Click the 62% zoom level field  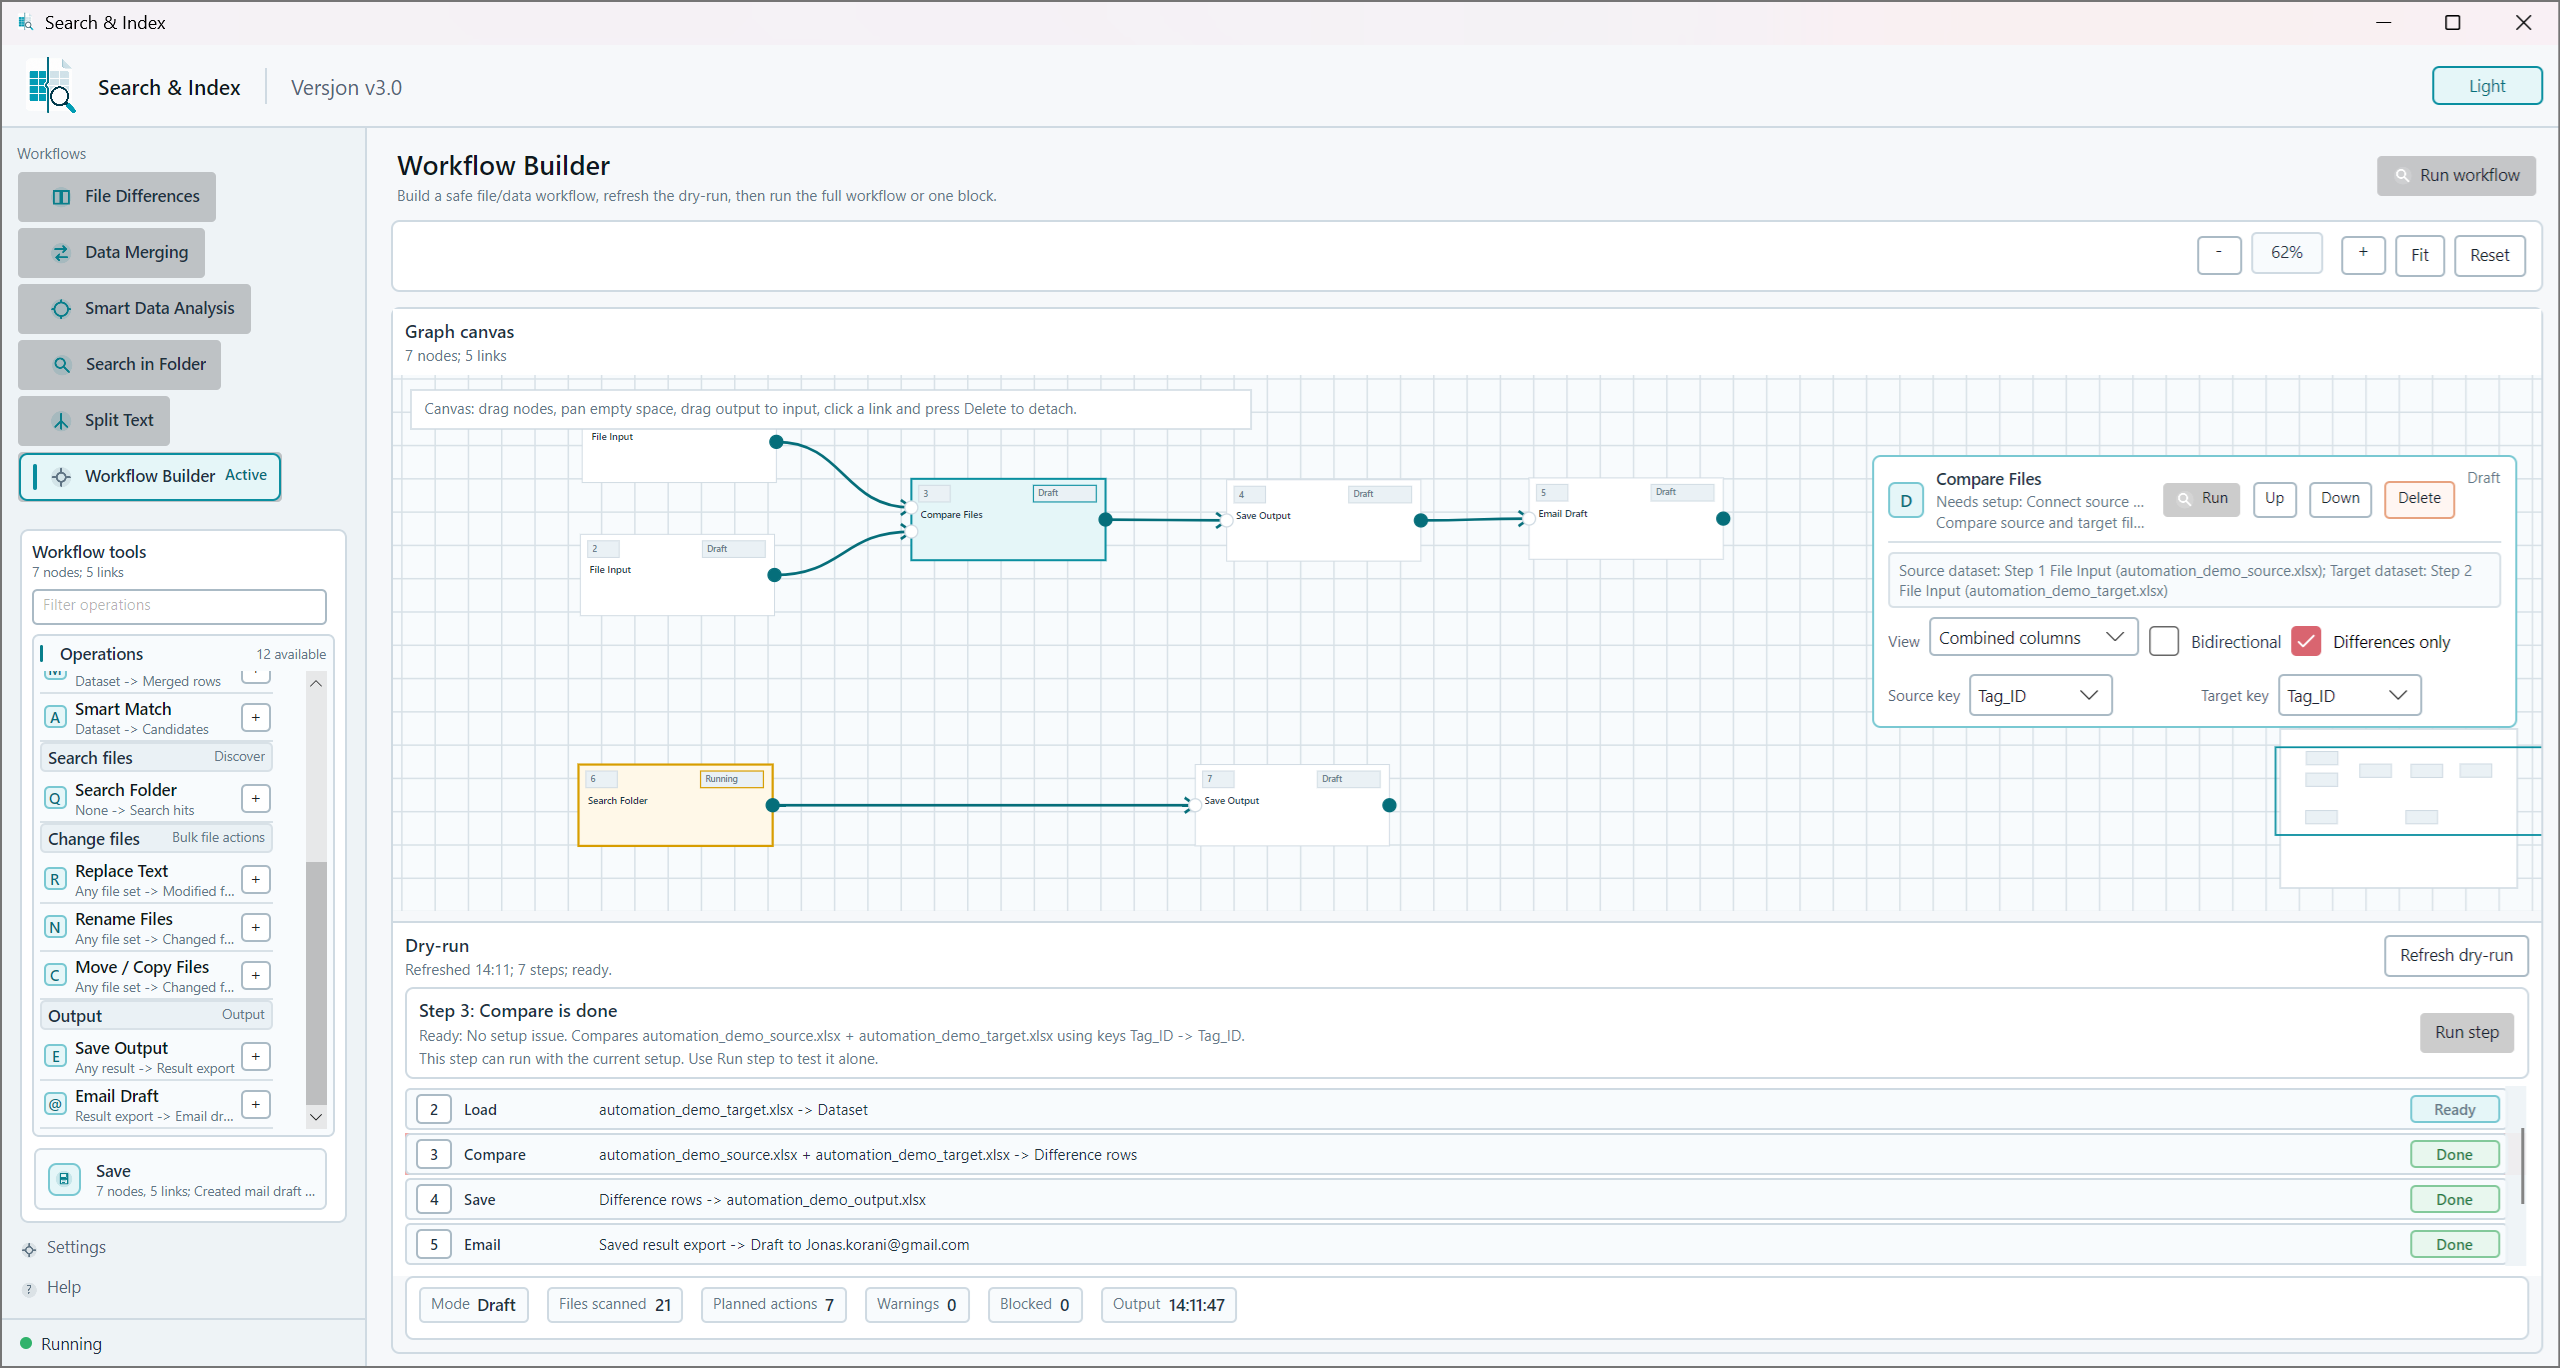click(2286, 254)
